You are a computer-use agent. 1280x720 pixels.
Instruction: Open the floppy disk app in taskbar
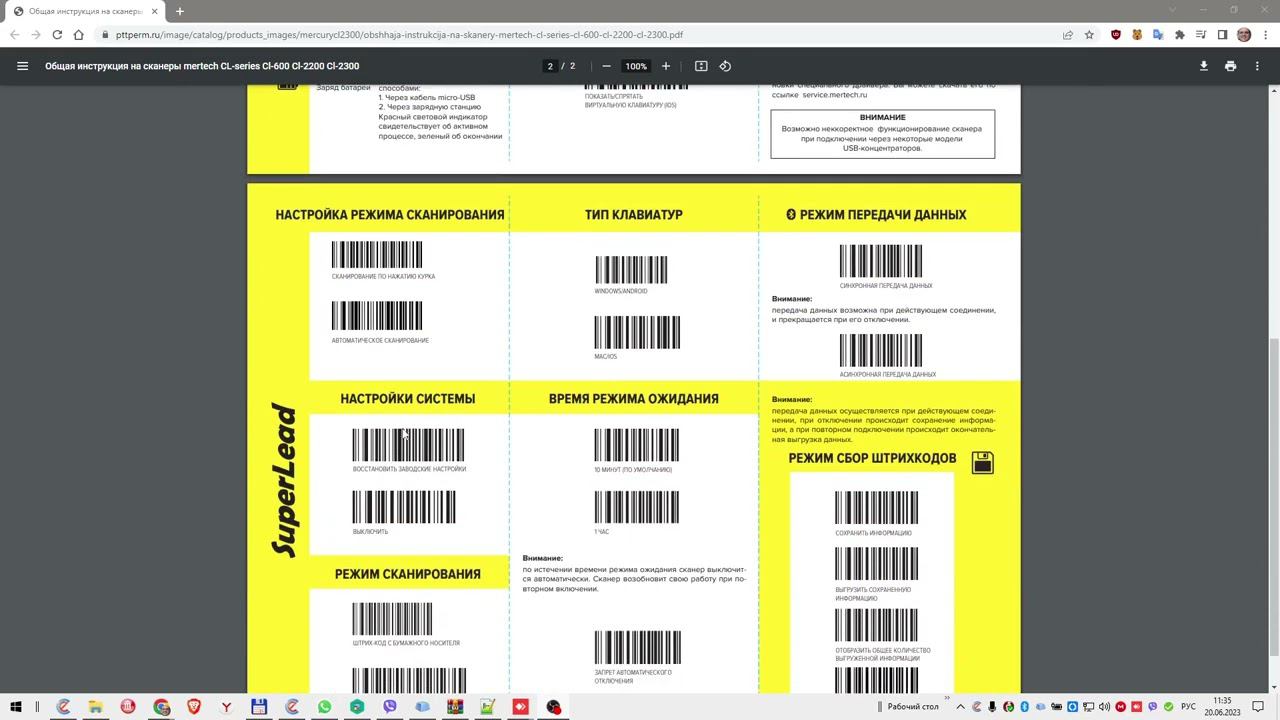tap(259, 707)
